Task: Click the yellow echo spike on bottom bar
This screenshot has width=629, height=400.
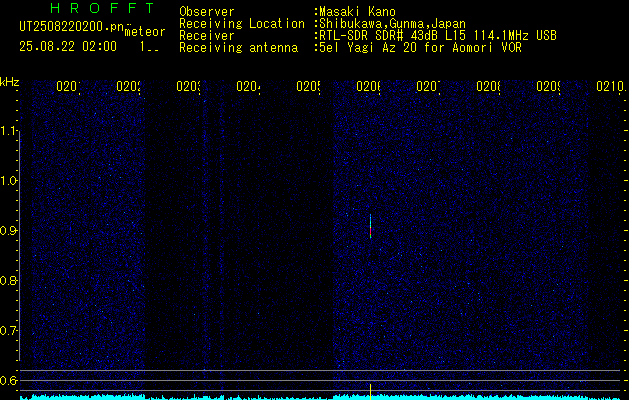Action: pos(370,392)
